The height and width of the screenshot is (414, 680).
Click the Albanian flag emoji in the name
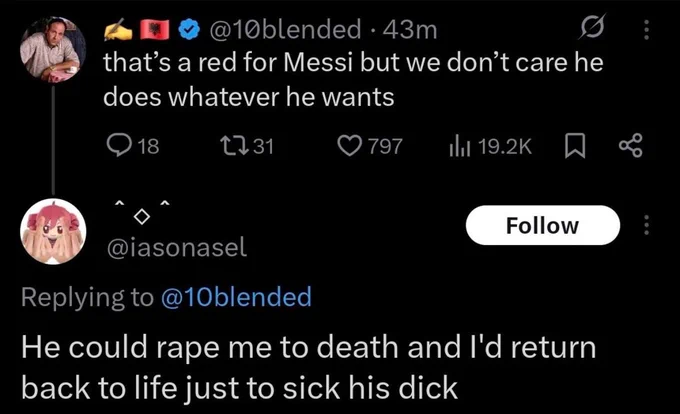154,29
